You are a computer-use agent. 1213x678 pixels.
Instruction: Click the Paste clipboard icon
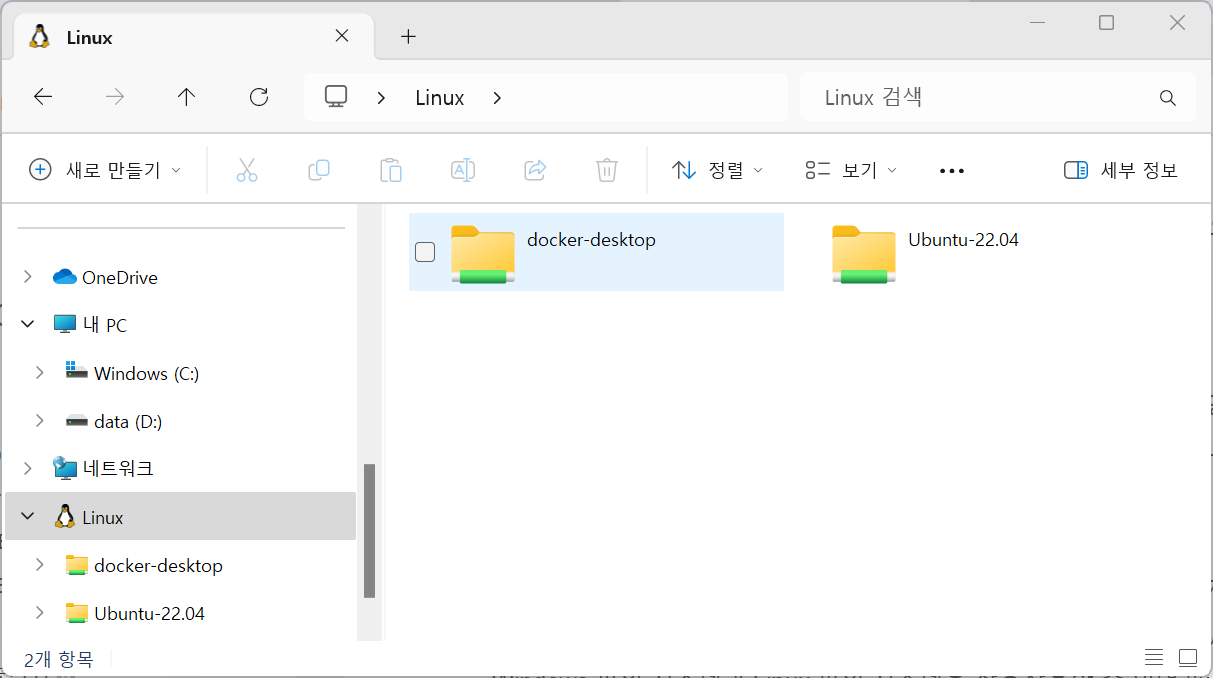(391, 170)
